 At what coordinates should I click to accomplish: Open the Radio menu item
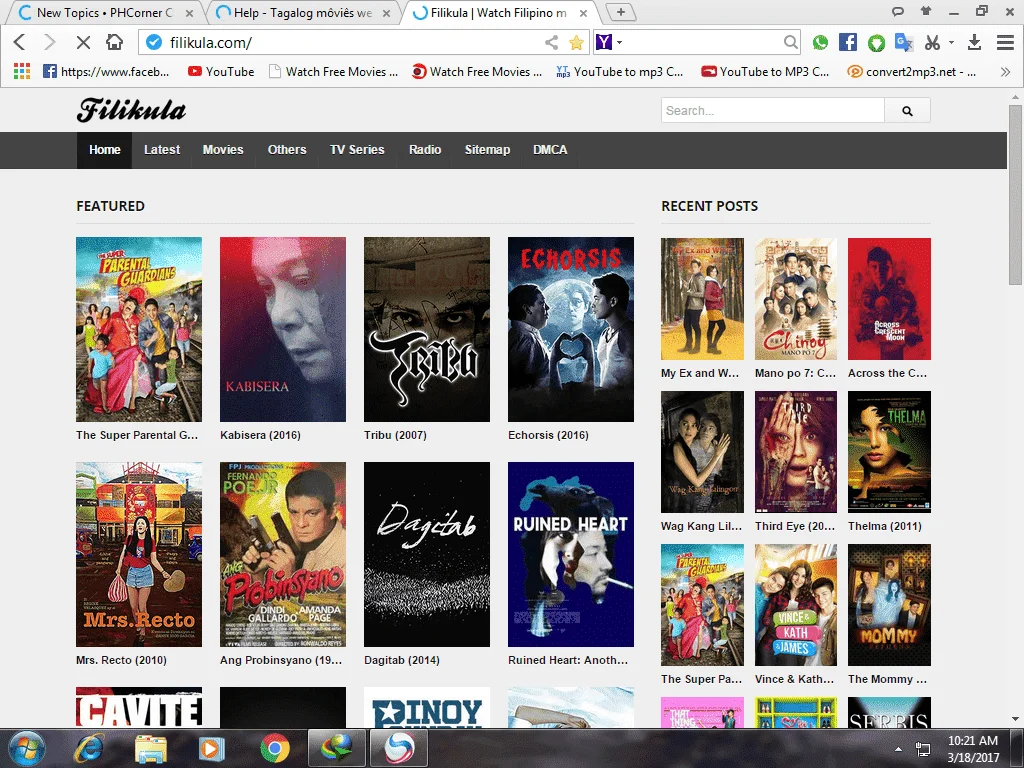pos(425,150)
